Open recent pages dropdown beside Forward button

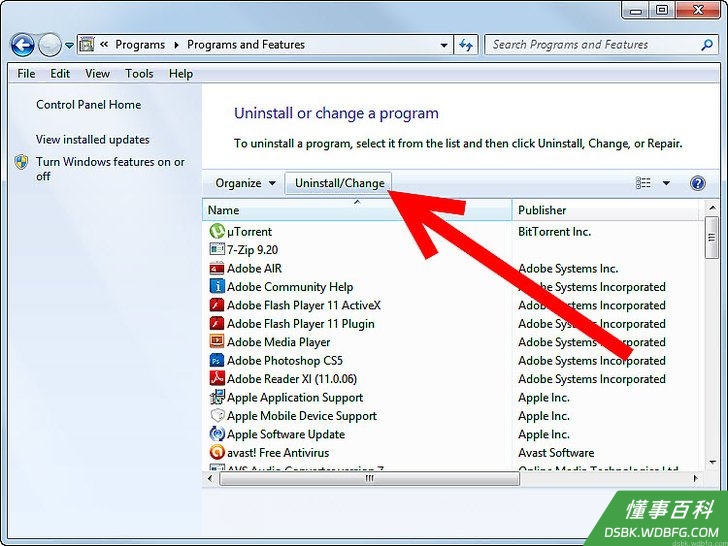pyautogui.click(x=69, y=46)
